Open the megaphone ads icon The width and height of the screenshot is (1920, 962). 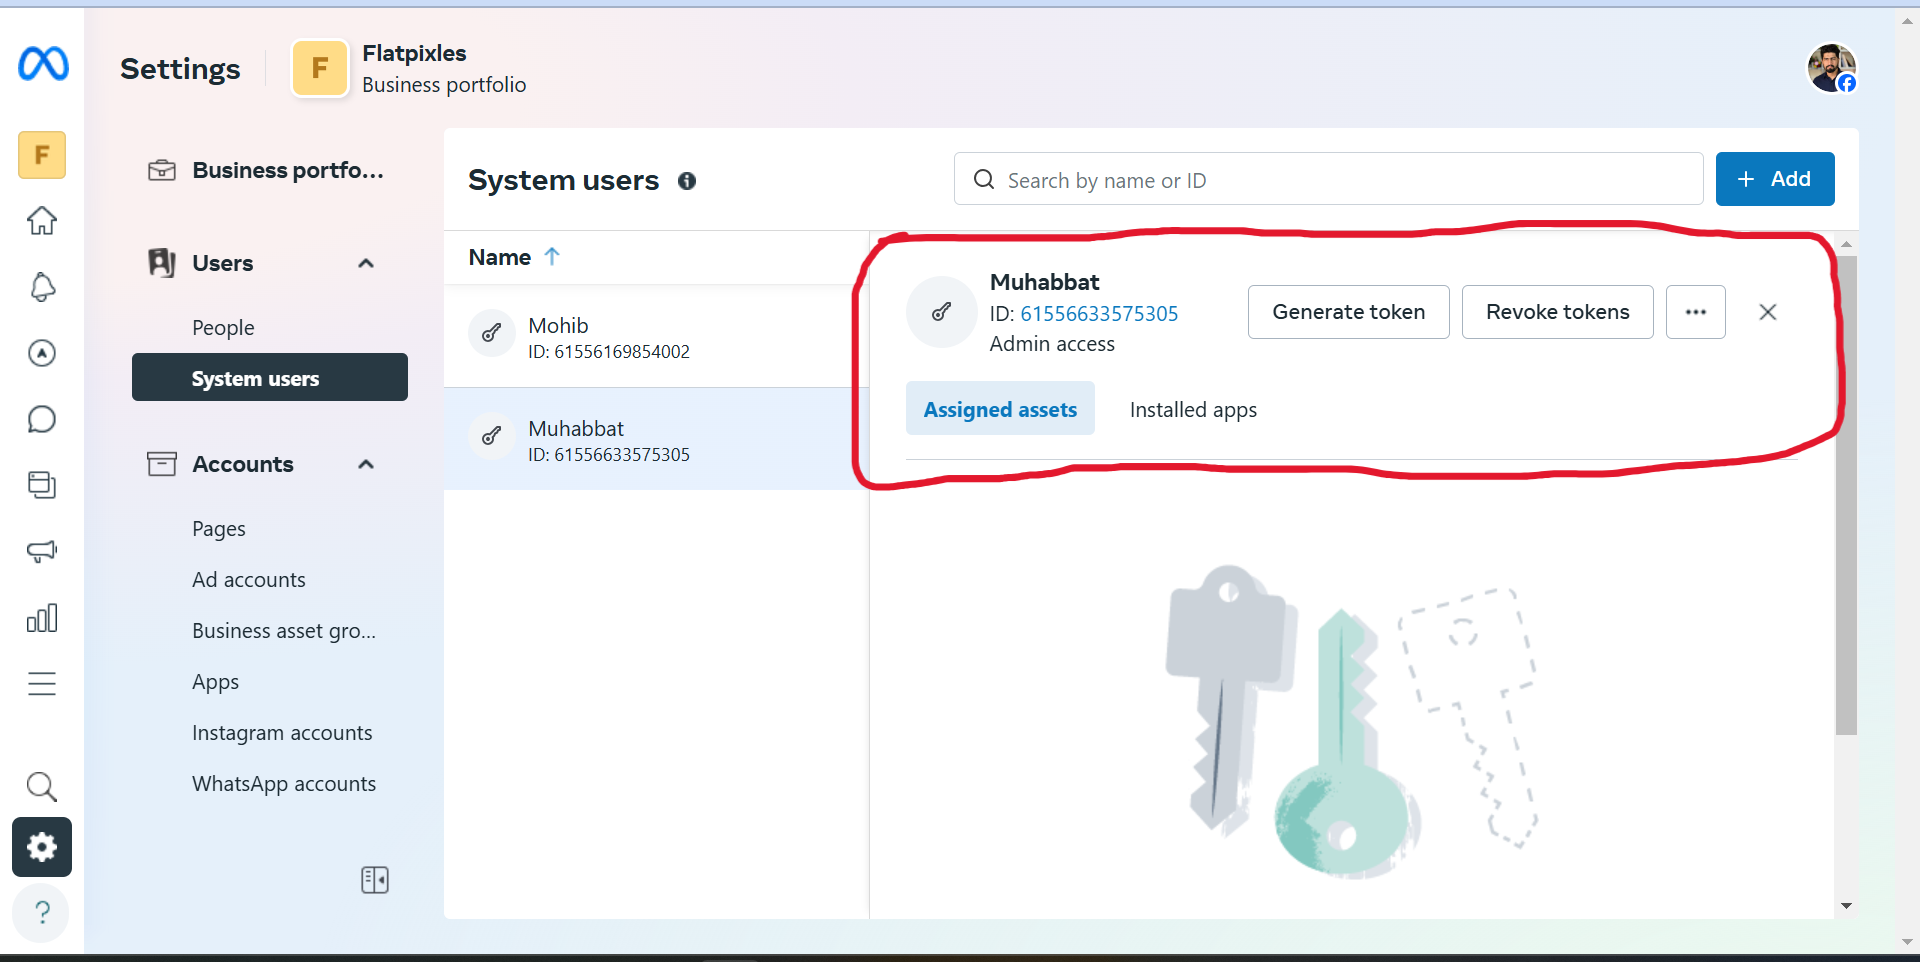pos(42,551)
